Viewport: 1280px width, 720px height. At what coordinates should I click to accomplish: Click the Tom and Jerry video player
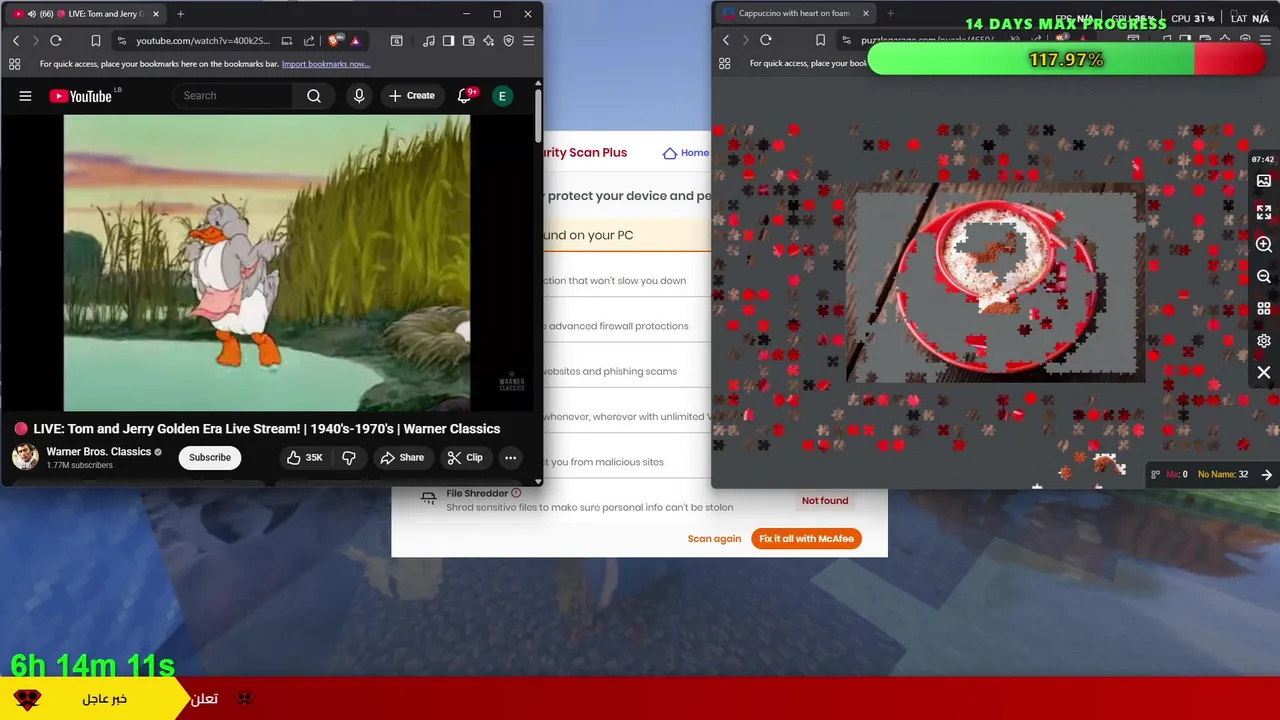pos(267,263)
